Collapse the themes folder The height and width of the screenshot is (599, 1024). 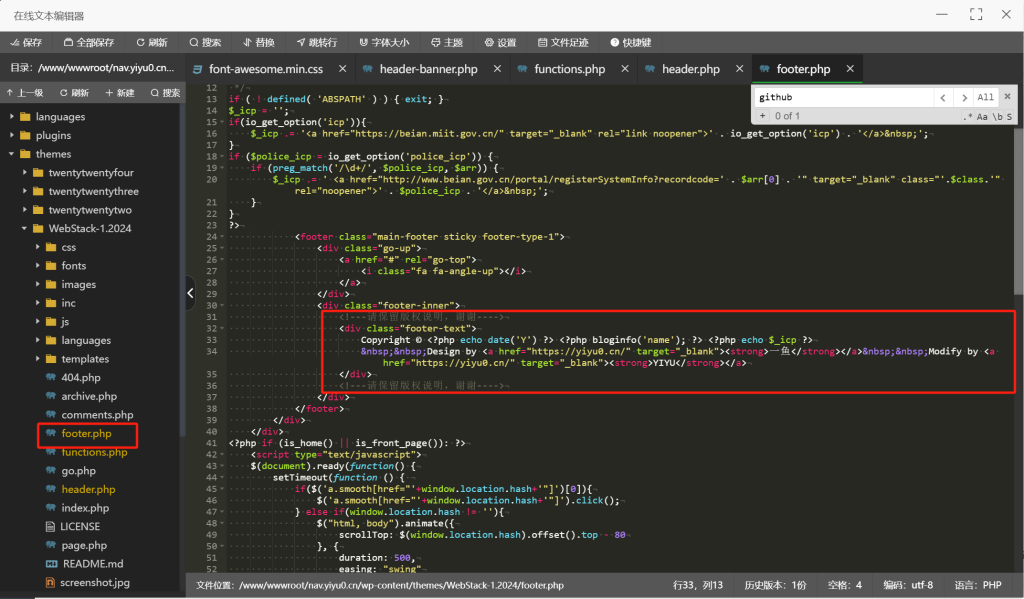point(12,154)
